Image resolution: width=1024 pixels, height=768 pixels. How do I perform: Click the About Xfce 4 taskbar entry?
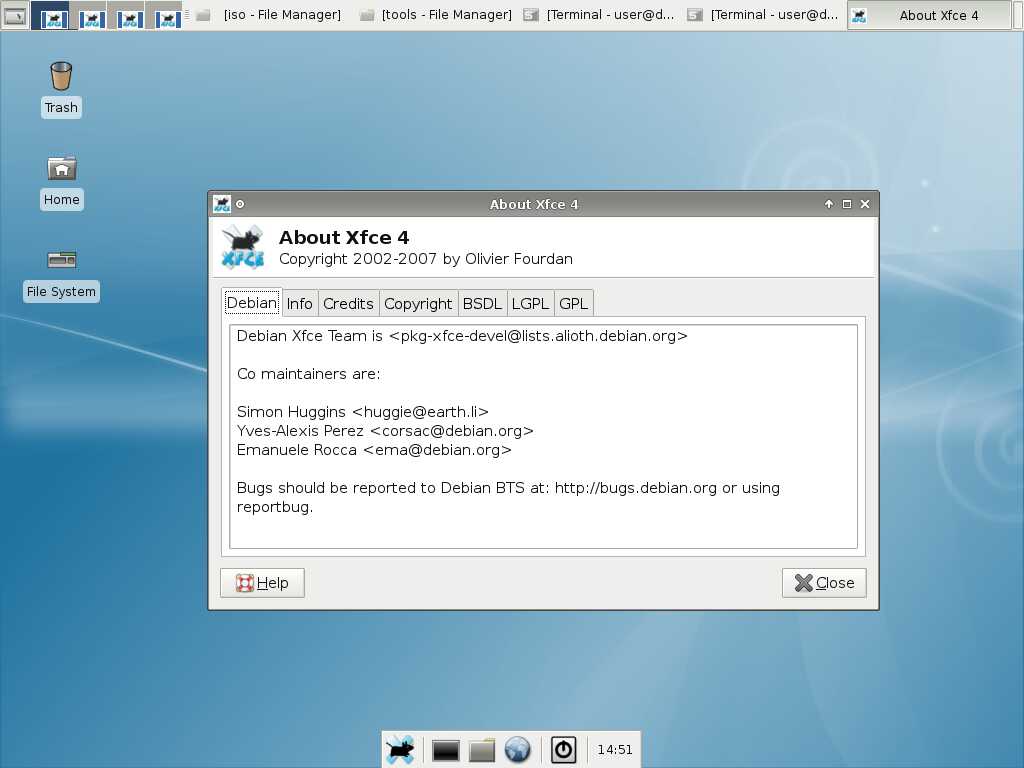[x=929, y=15]
